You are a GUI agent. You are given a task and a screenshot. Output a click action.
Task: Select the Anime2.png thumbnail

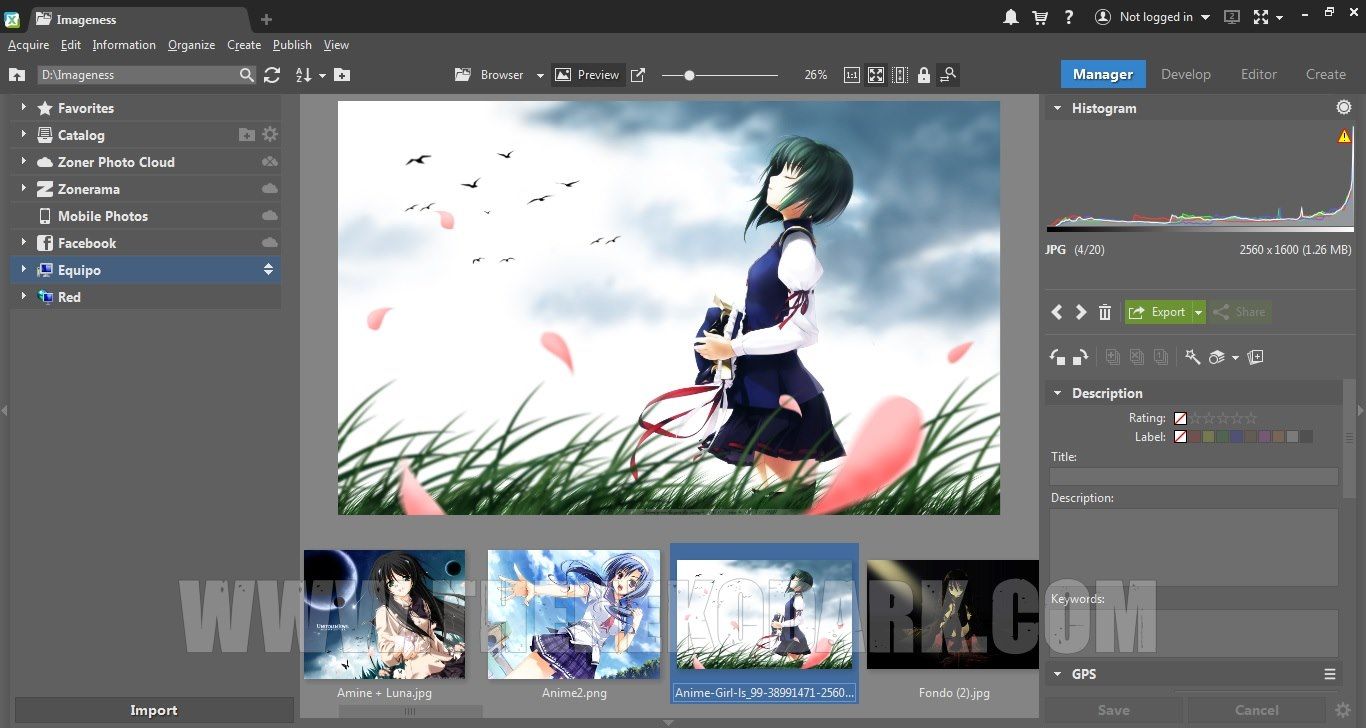point(574,614)
